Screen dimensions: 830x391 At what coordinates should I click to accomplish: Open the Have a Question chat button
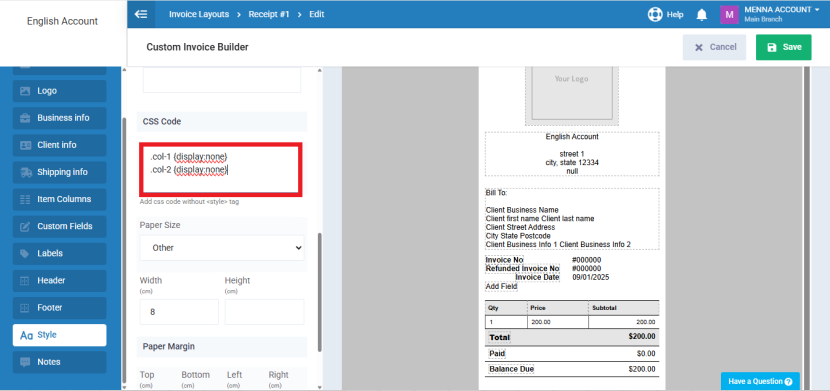pos(760,381)
